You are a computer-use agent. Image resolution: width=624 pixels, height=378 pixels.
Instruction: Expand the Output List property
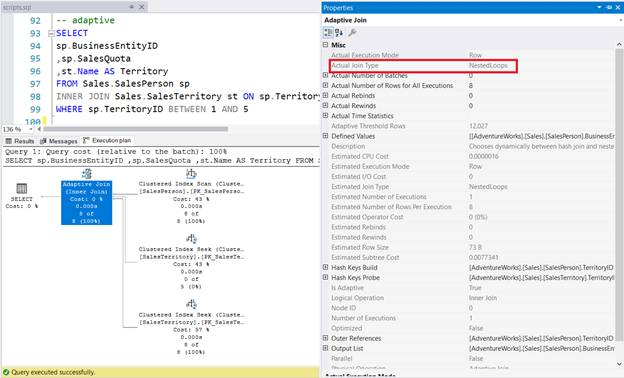tap(326, 348)
